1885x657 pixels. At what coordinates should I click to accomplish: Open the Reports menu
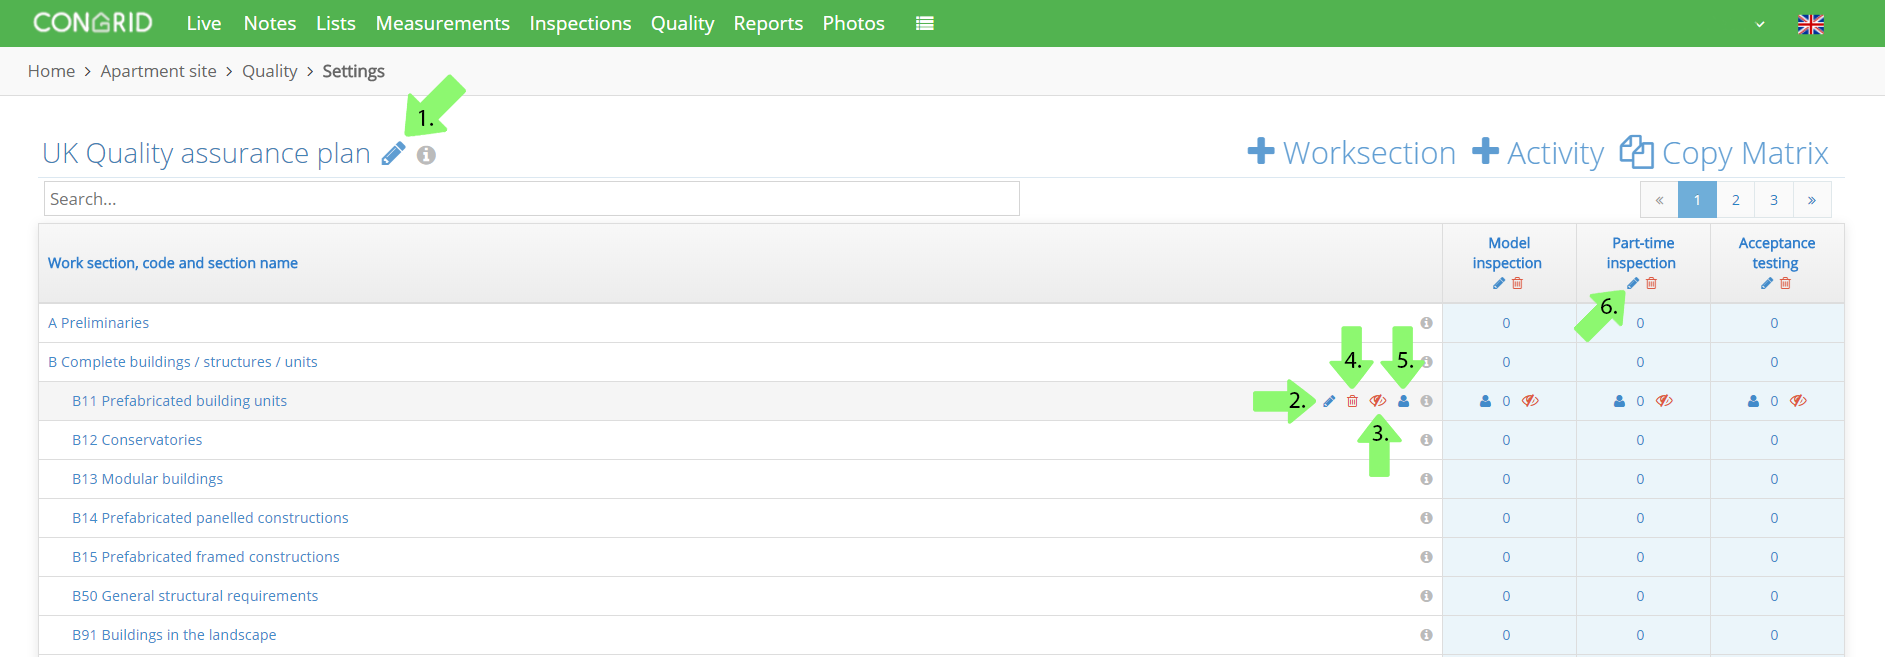[x=768, y=23]
